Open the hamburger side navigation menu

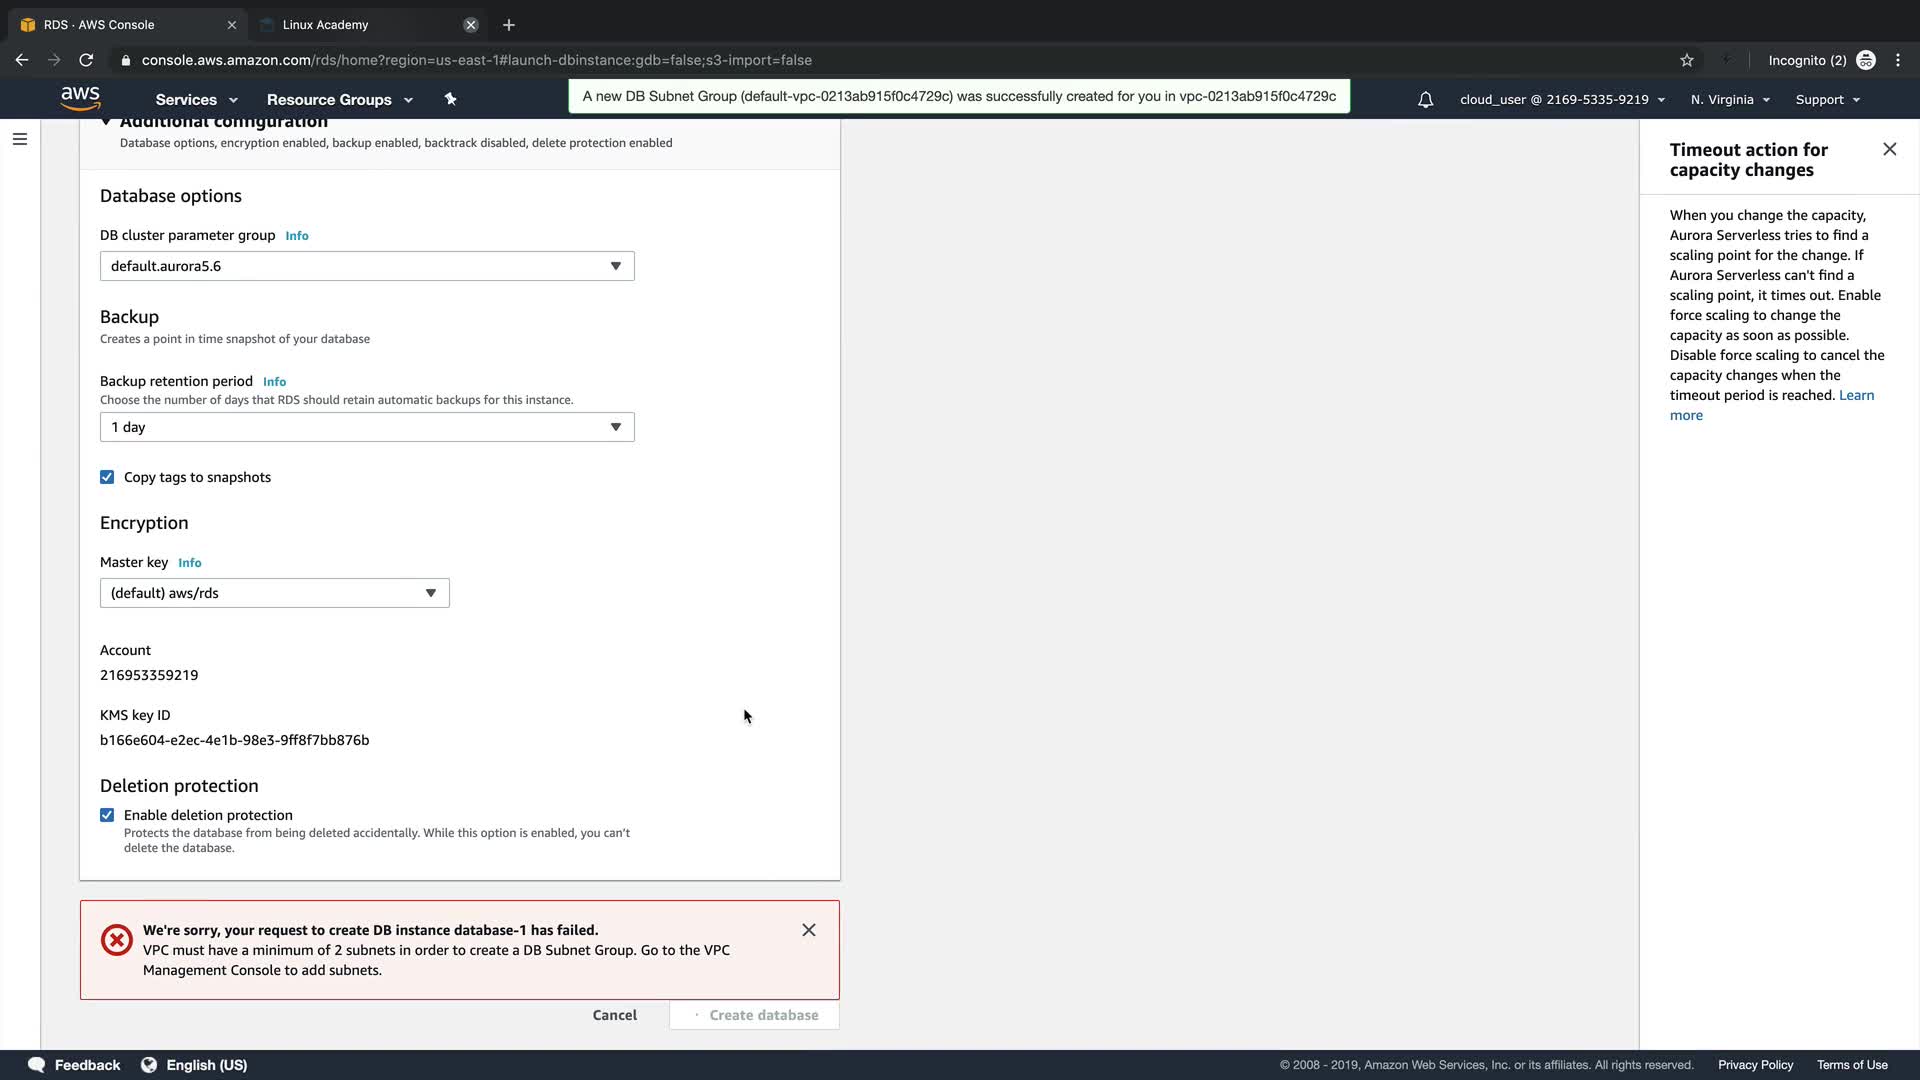click(20, 139)
